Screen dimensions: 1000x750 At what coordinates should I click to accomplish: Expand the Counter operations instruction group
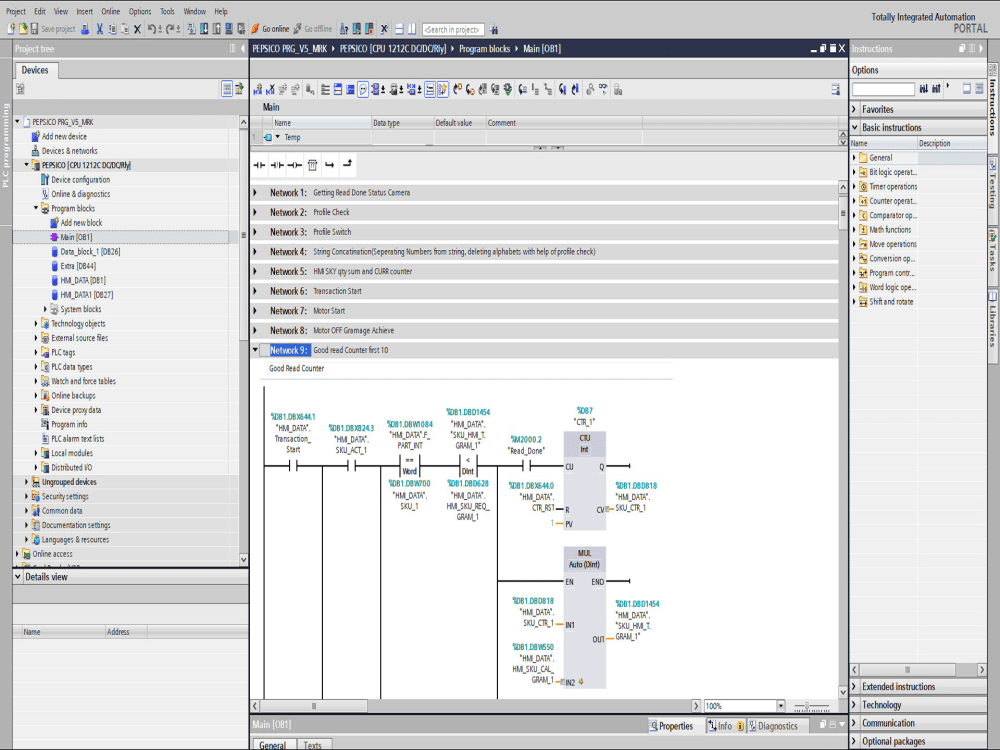click(855, 200)
